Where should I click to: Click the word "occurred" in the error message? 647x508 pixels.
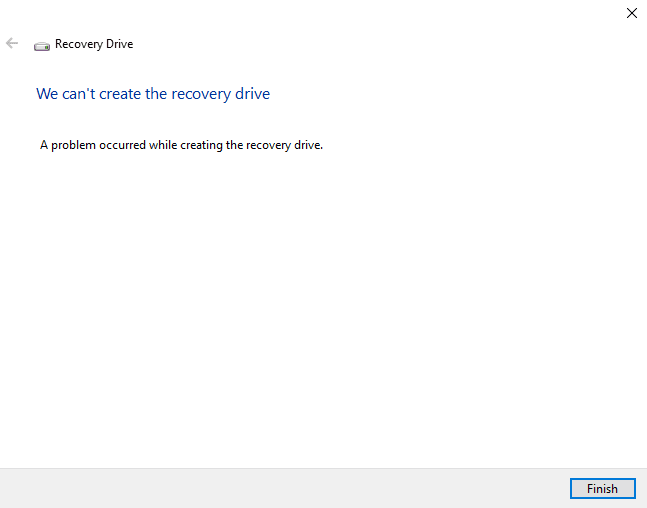pyautogui.click(x=123, y=145)
